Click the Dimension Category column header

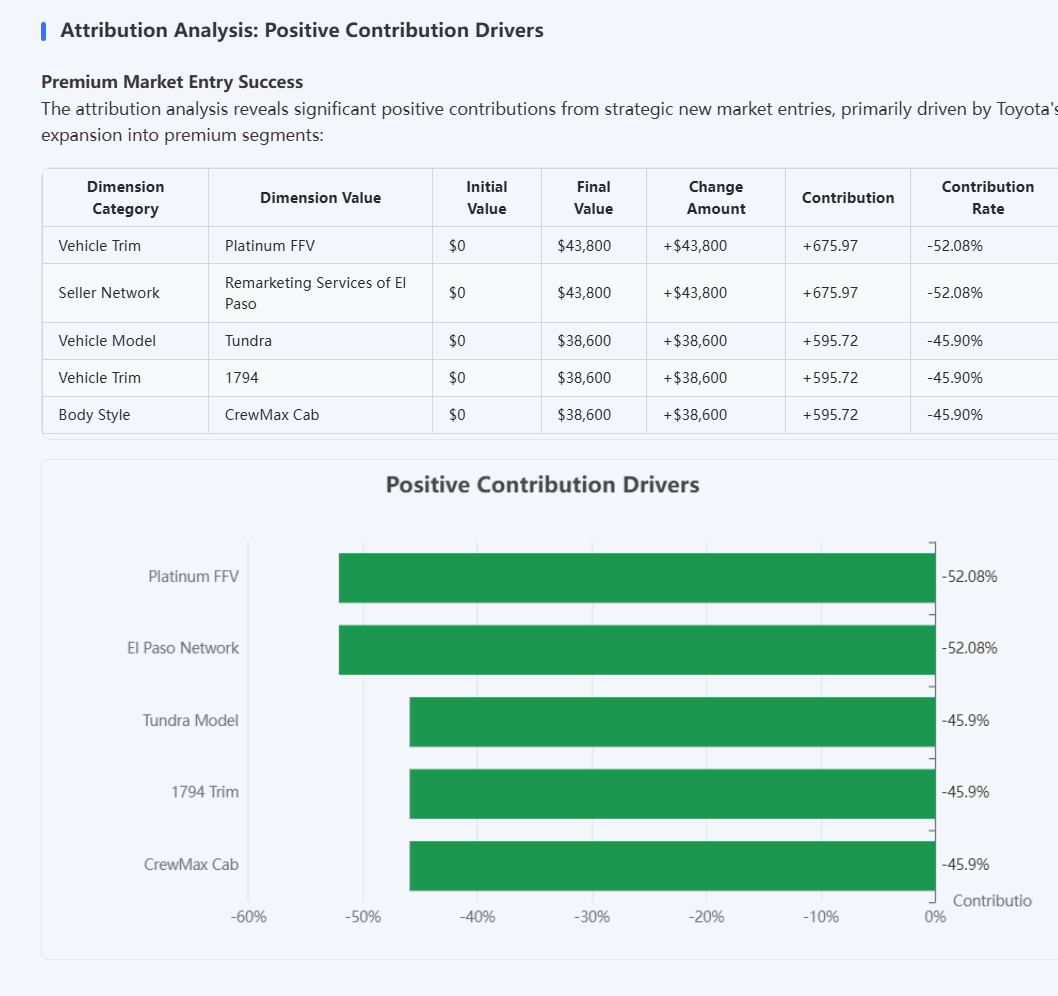[x=124, y=197]
